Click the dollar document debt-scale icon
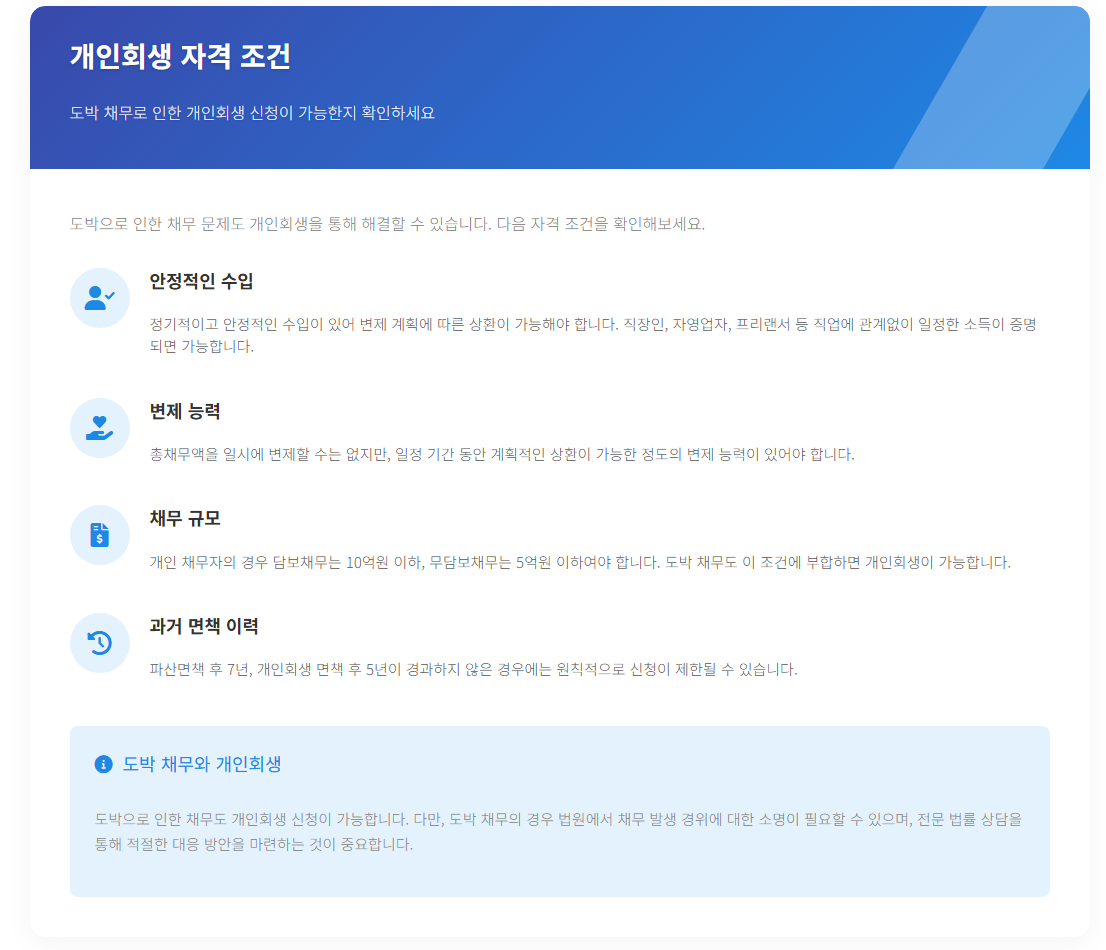Image resolution: width=1106 pixels, height=950 pixels. [99, 535]
